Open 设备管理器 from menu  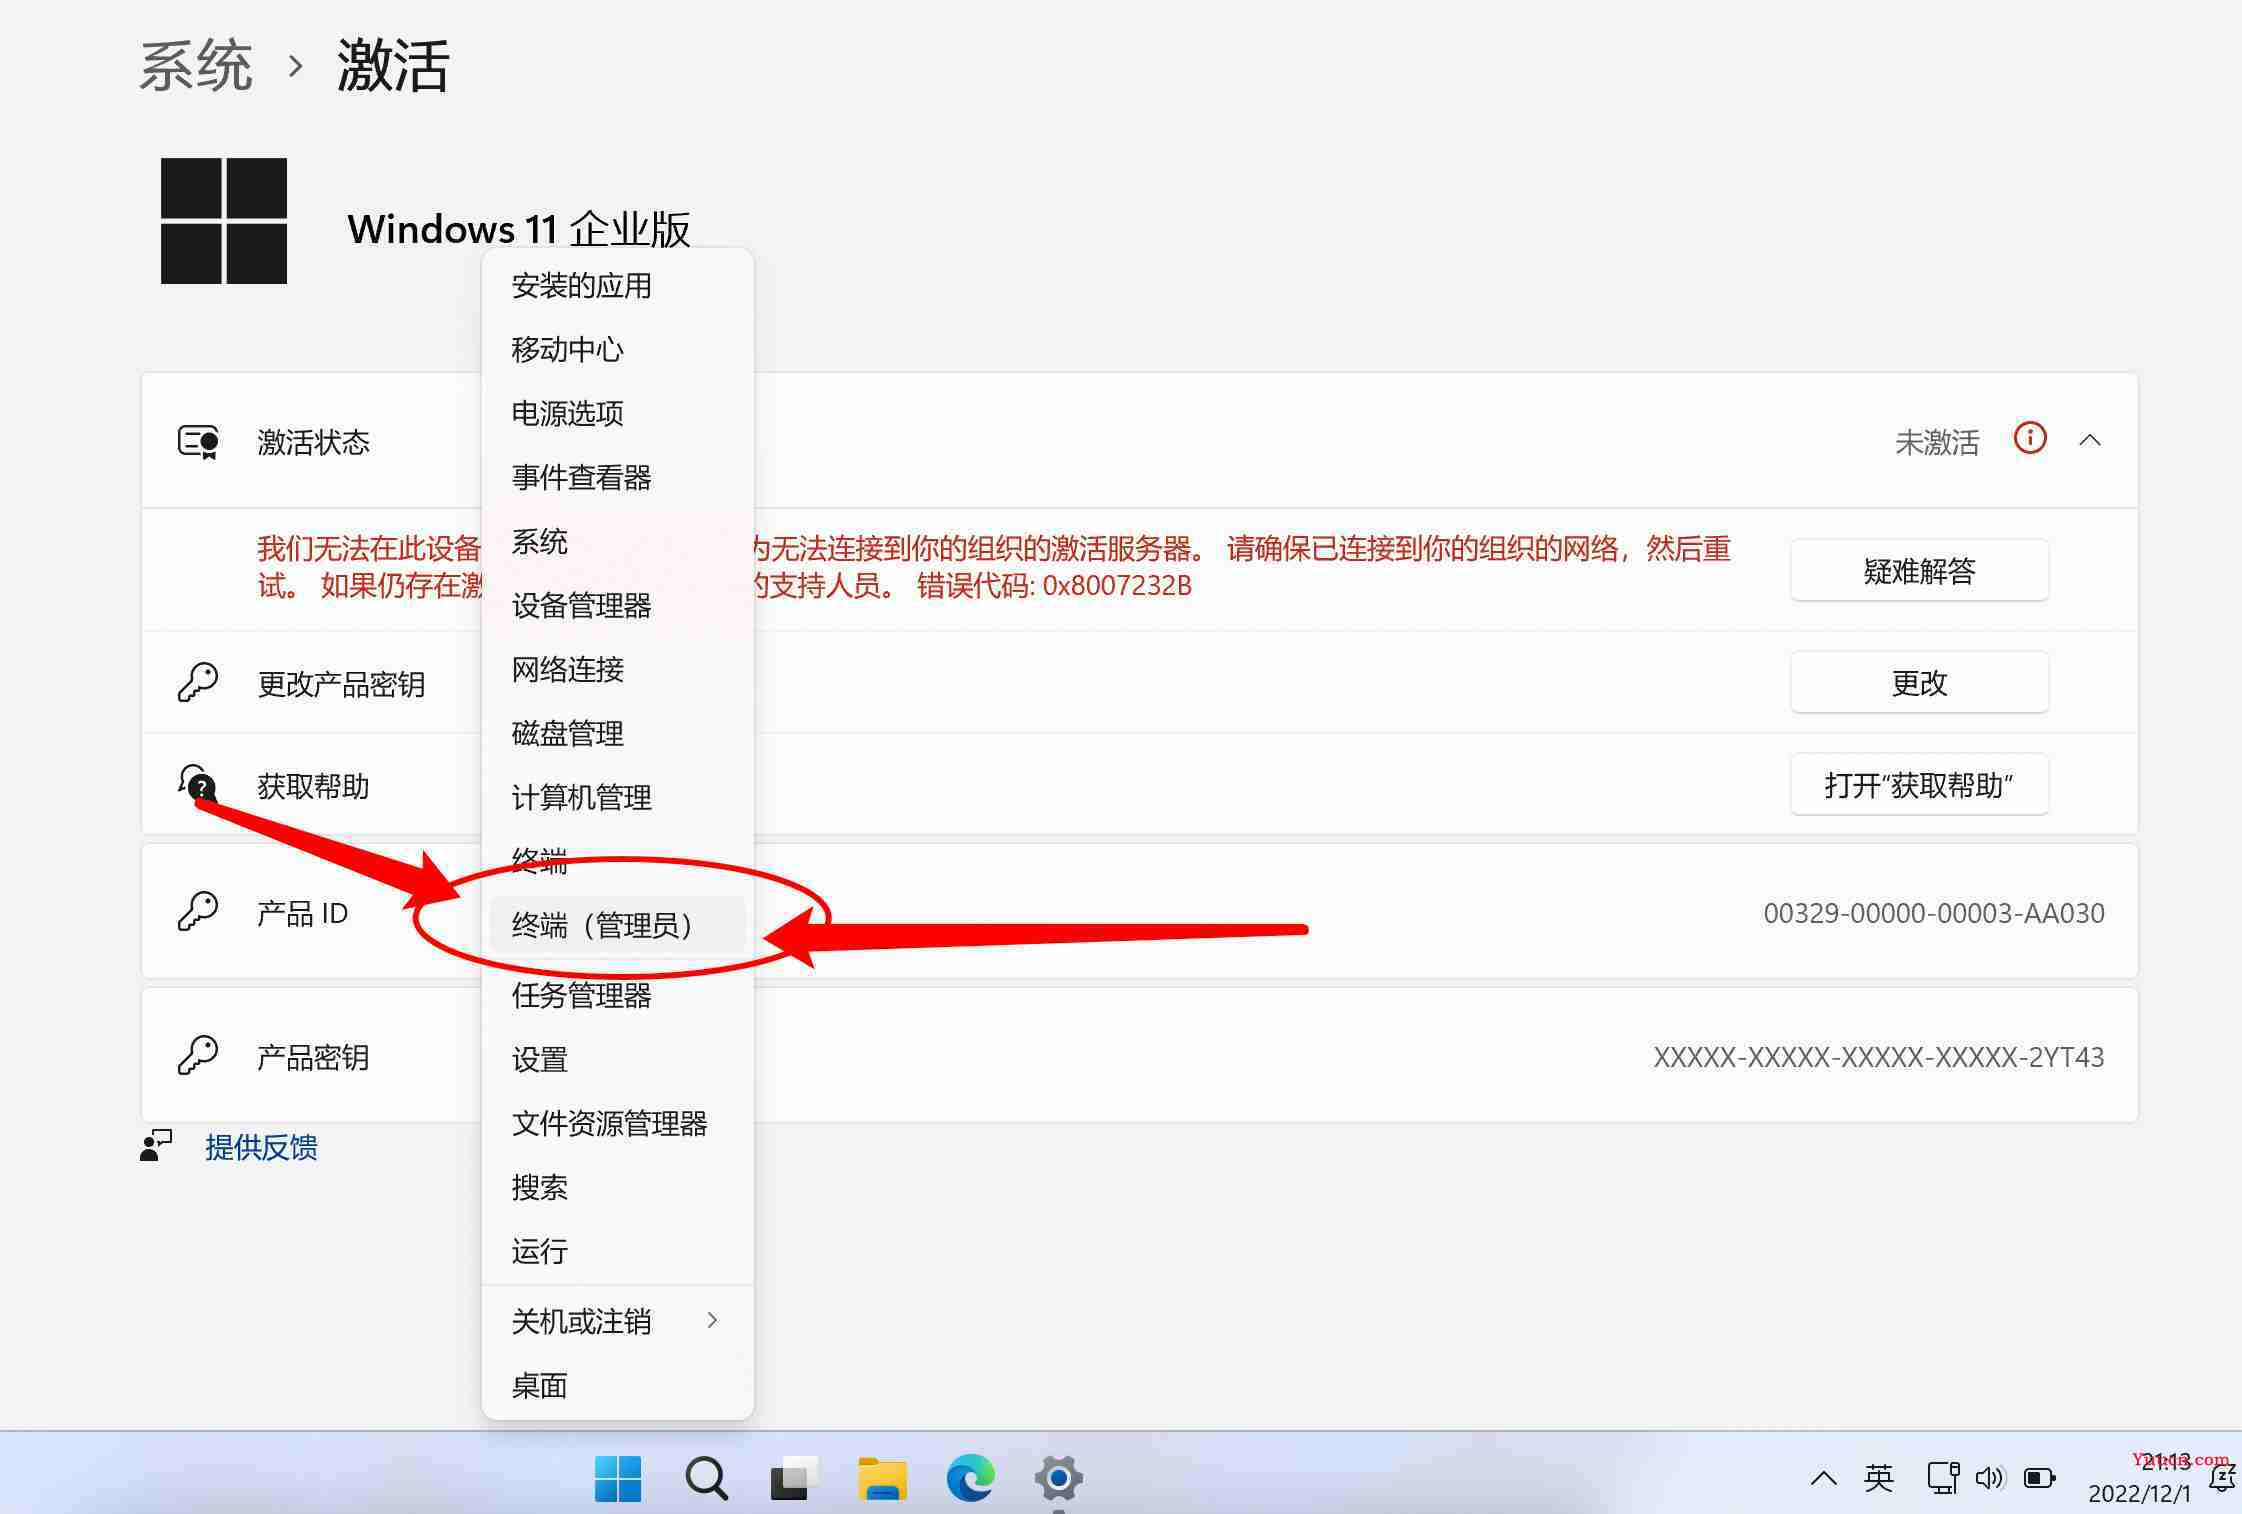pos(617,606)
